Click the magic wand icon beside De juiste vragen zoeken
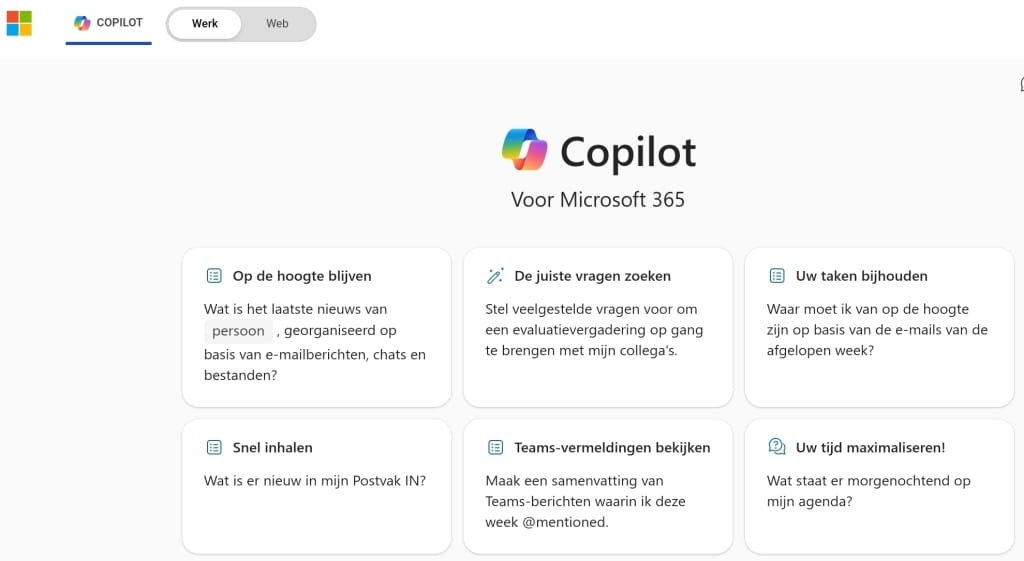This screenshot has height=561, width=1024. pos(495,276)
